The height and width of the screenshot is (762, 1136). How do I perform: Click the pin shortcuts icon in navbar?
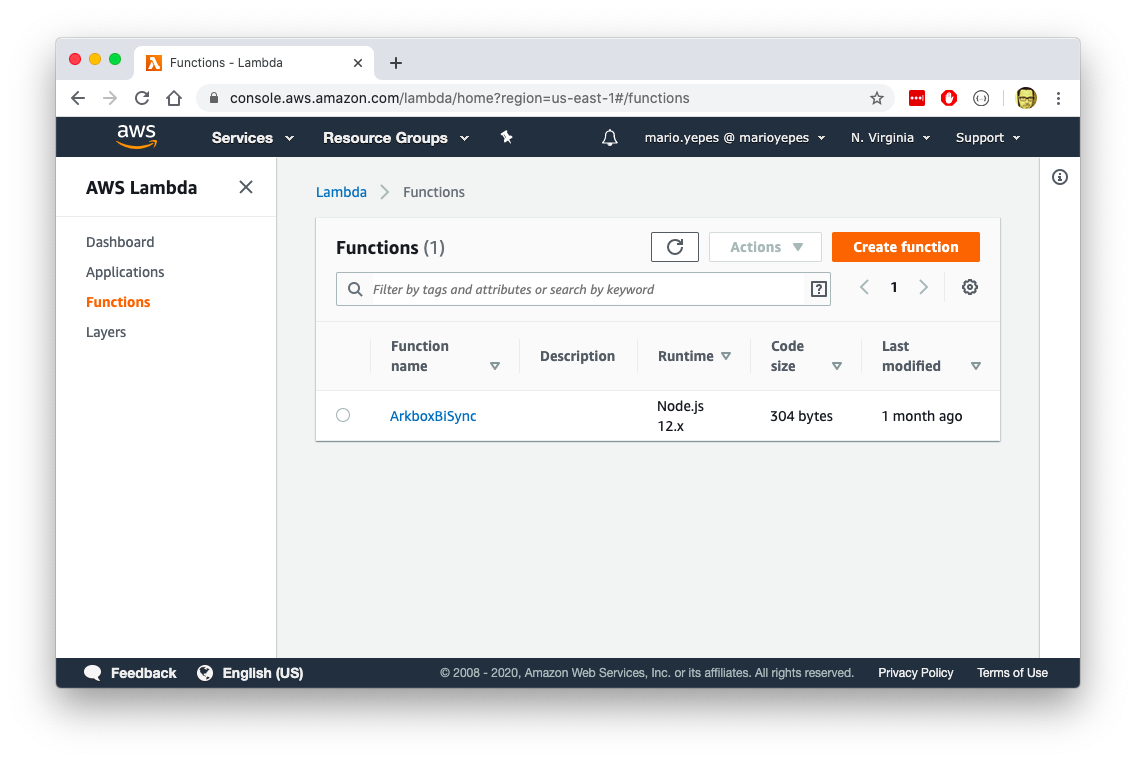(506, 137)
